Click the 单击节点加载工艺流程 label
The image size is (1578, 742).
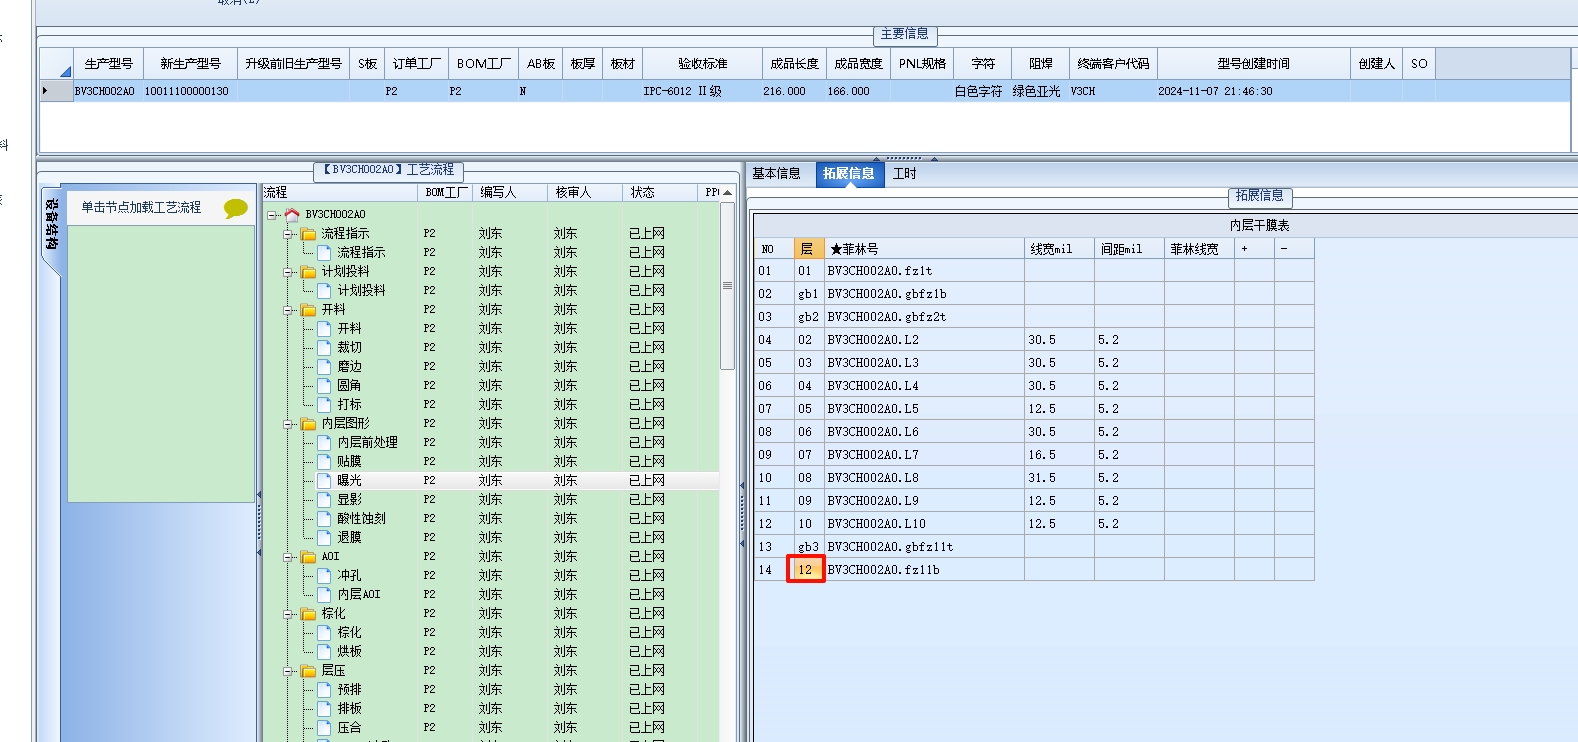(141, 207)
